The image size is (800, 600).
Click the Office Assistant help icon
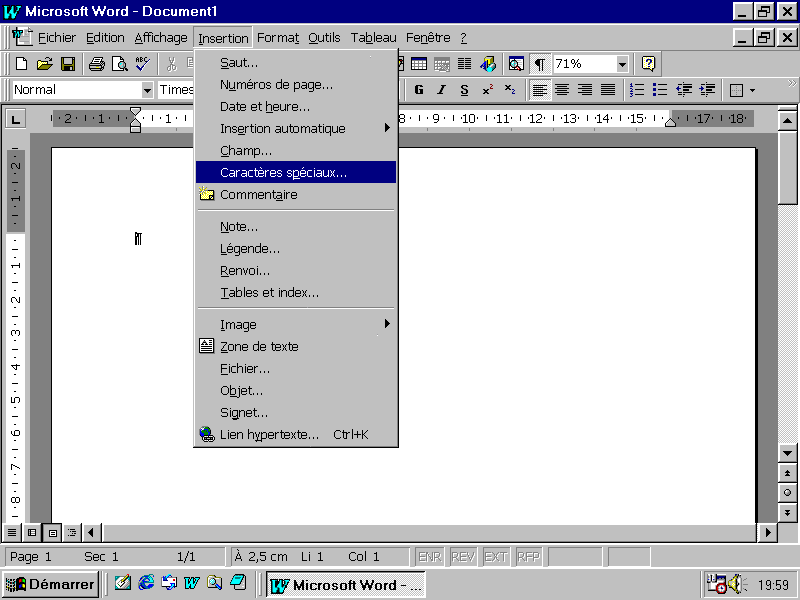[x=648, y=64]
